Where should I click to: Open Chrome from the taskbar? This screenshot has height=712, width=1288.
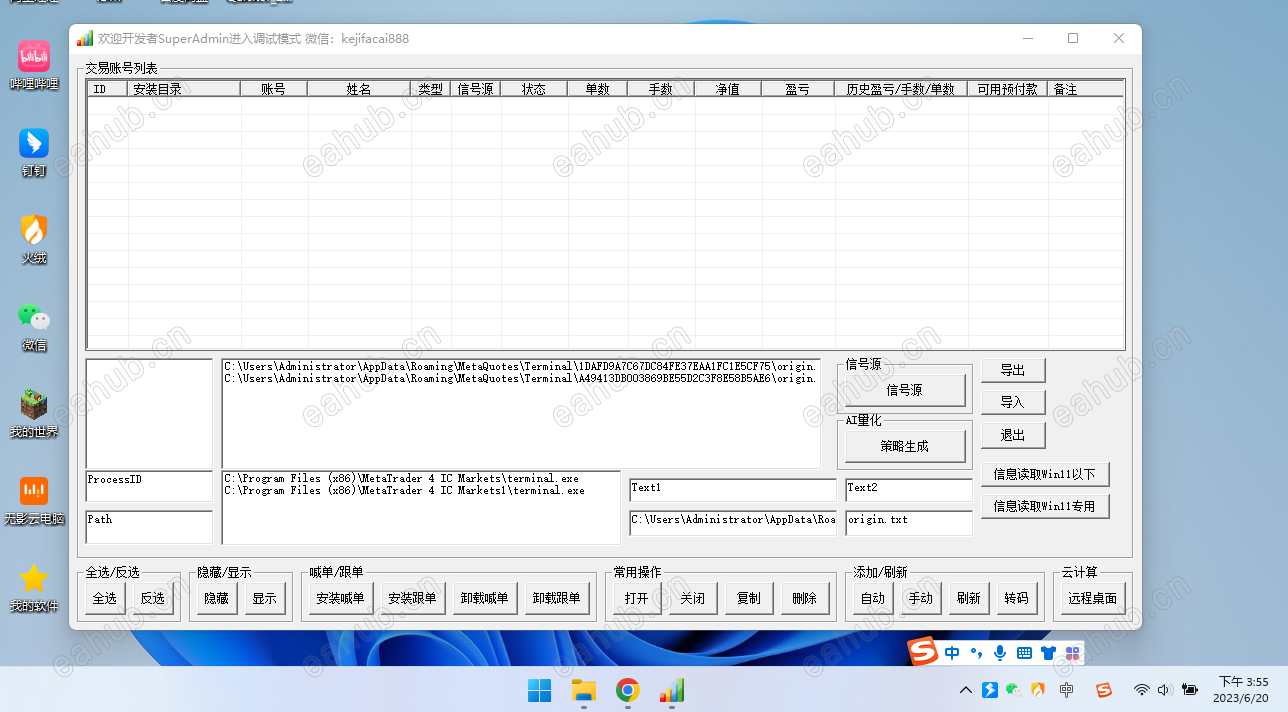627,690
